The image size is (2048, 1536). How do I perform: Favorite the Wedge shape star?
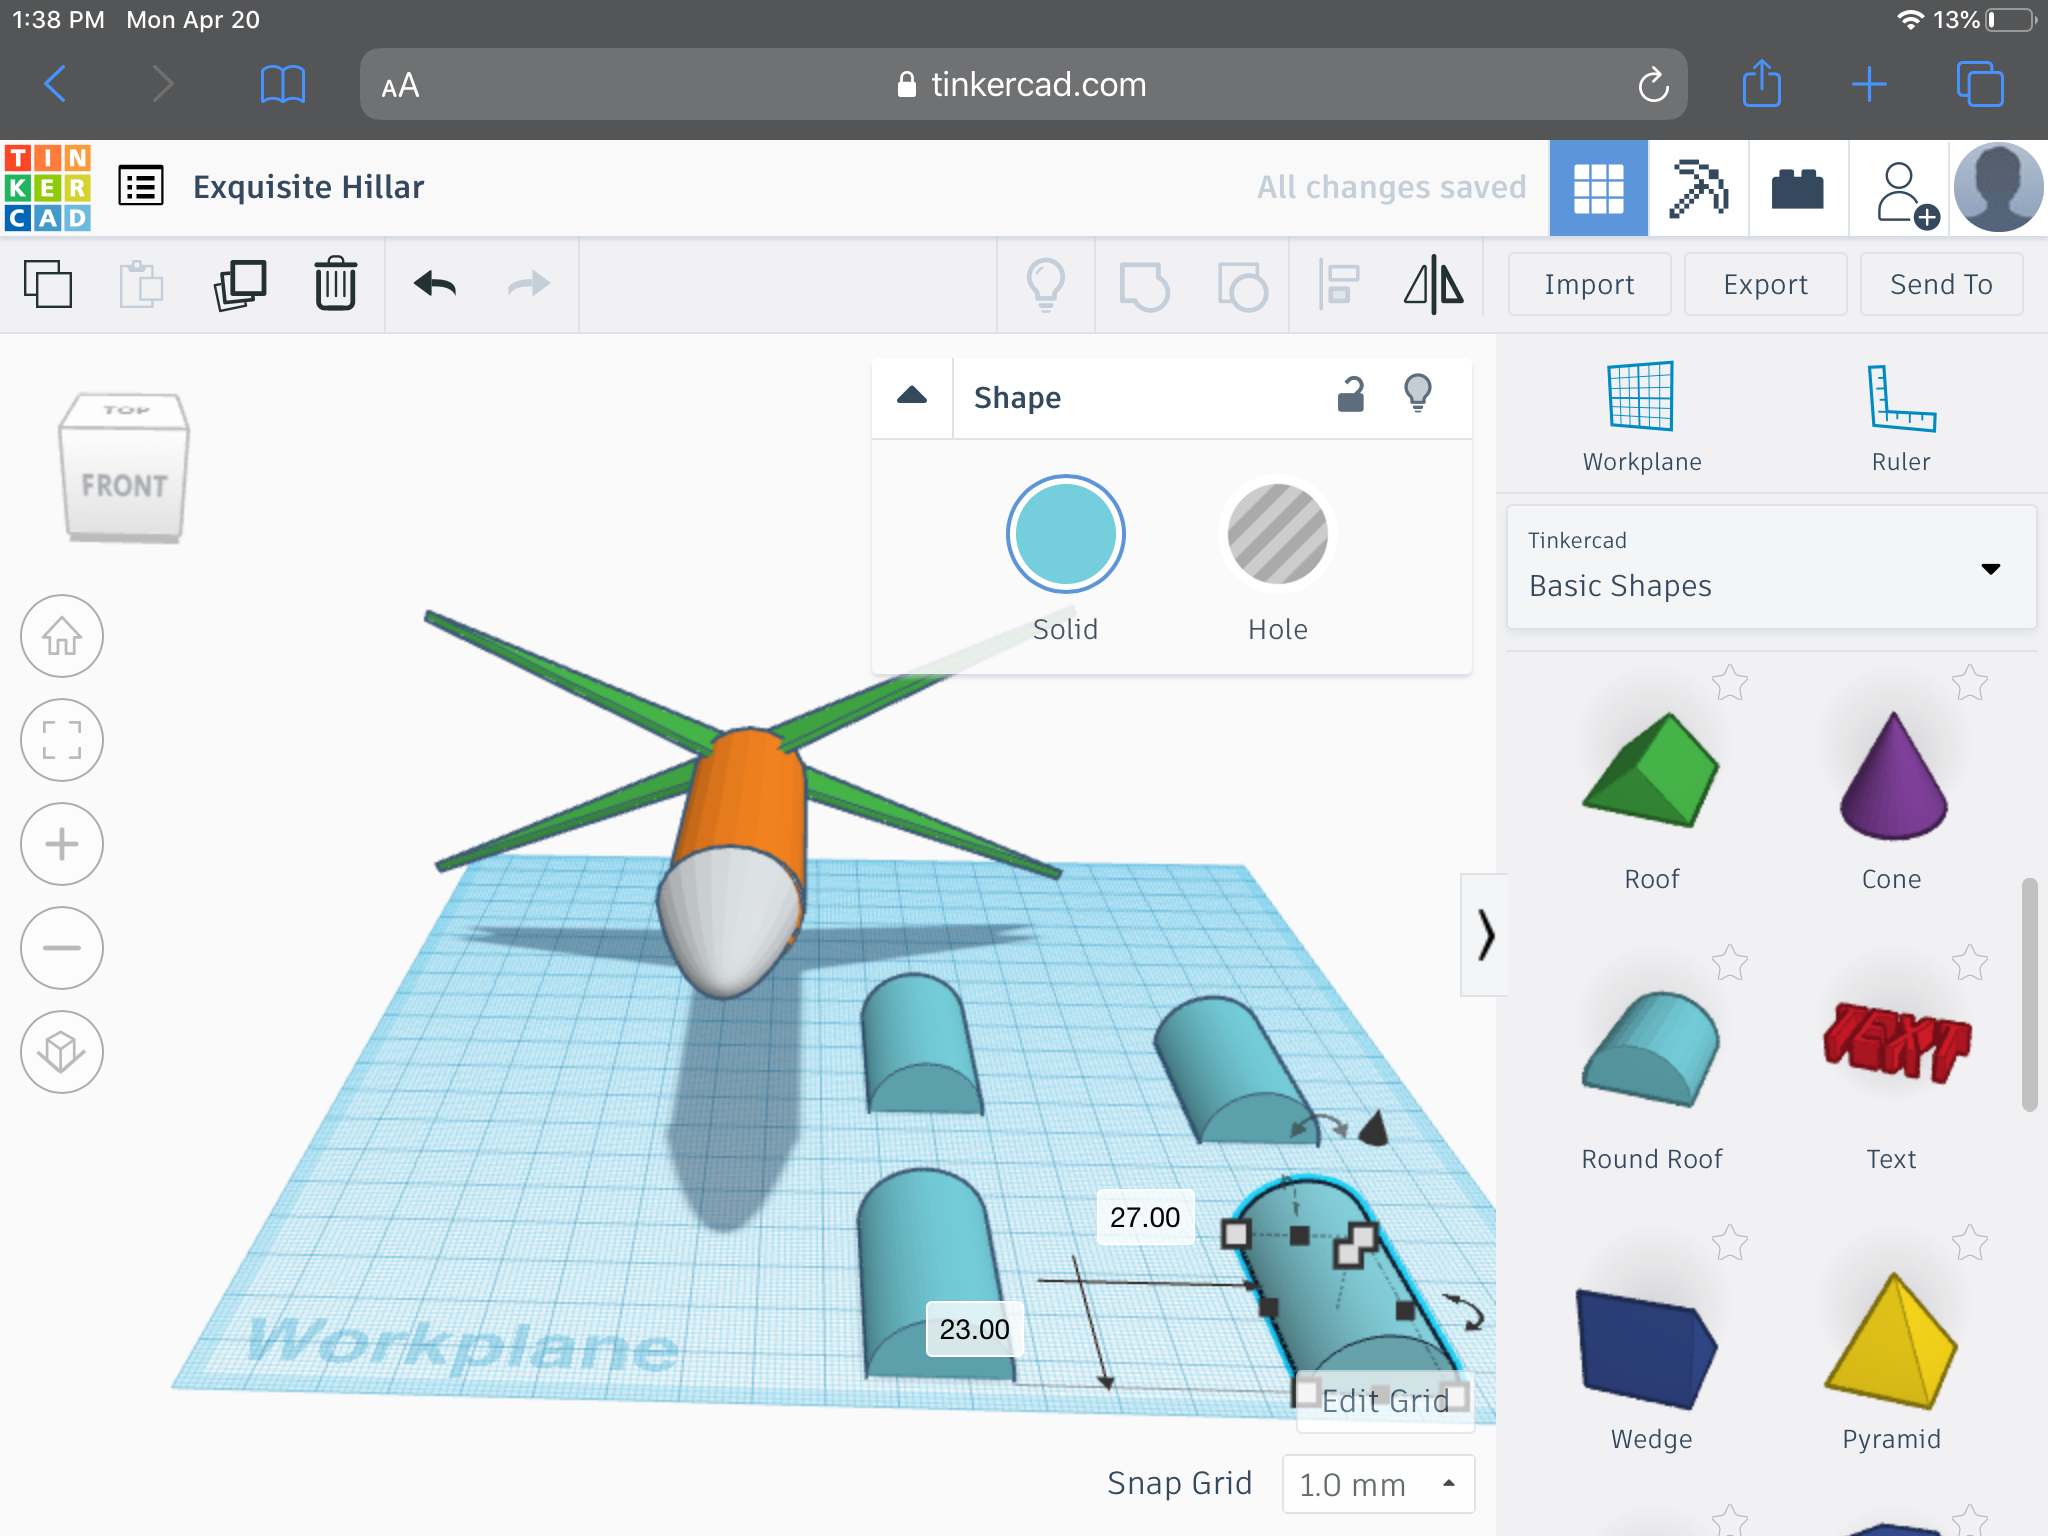1729,1243
